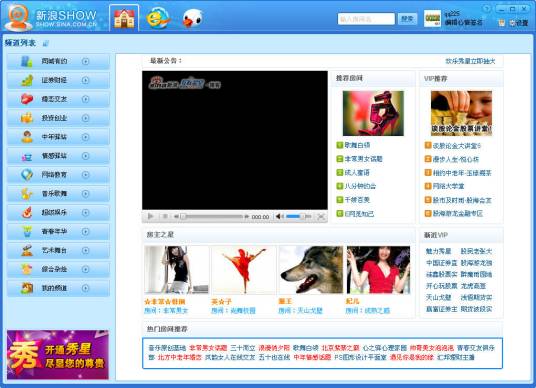The height and width of the screenshot is (388, 536).
Task: Click the 音乐歌舞 channel icon
Action: (x=27, y=194)
